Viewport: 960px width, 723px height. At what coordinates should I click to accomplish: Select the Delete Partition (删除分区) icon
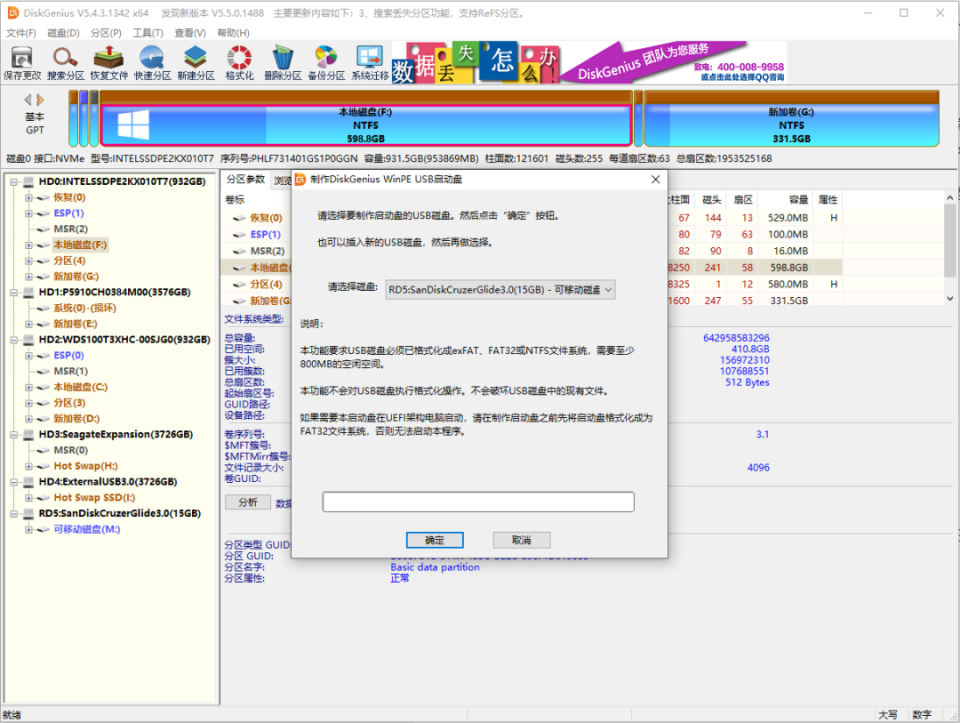point(283,62)
